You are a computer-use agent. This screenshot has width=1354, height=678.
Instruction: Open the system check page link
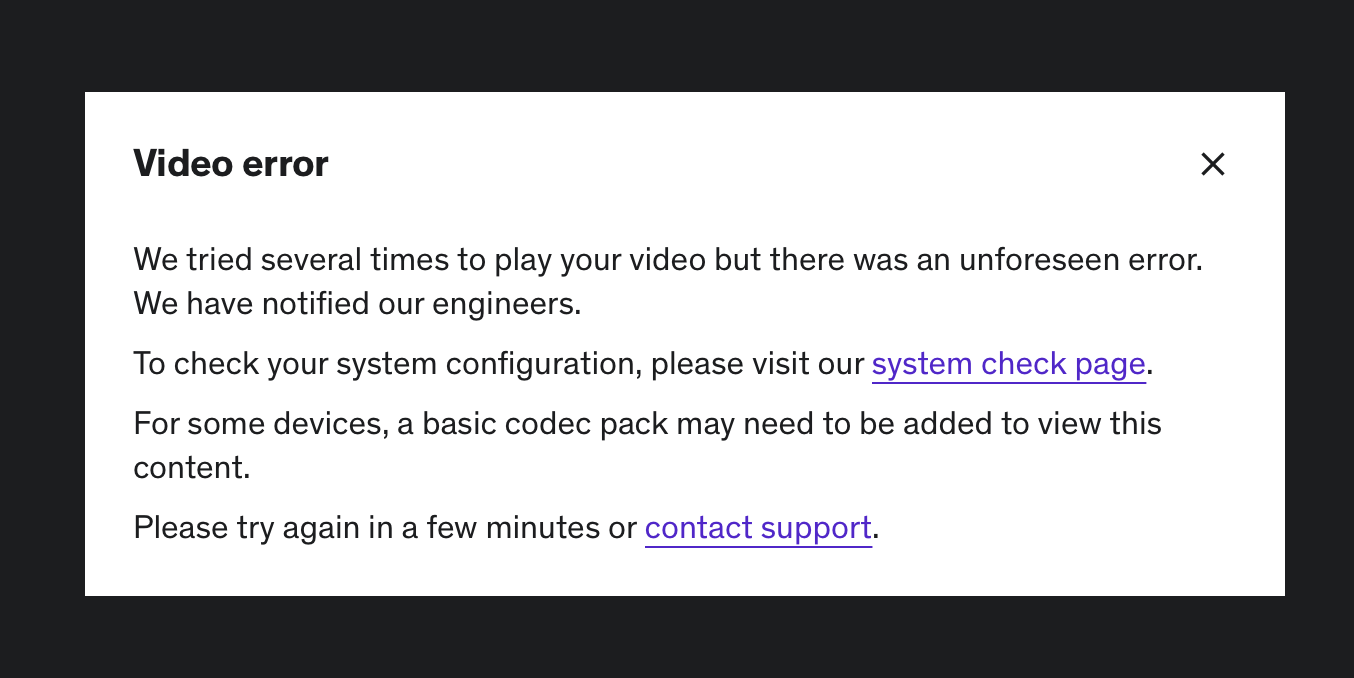1008,364
